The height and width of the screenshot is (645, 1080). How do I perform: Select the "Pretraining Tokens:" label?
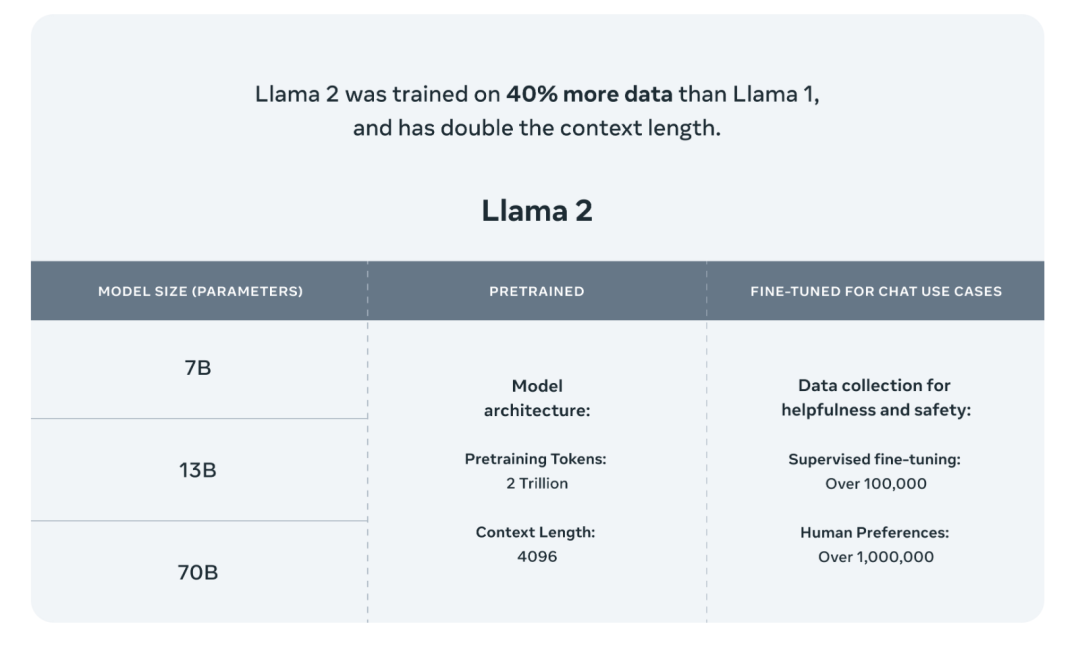[x=536, y=459]
